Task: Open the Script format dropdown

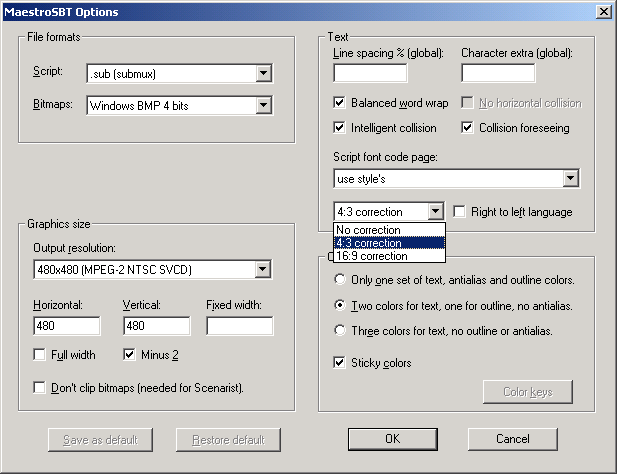Action: pos(263,73)
